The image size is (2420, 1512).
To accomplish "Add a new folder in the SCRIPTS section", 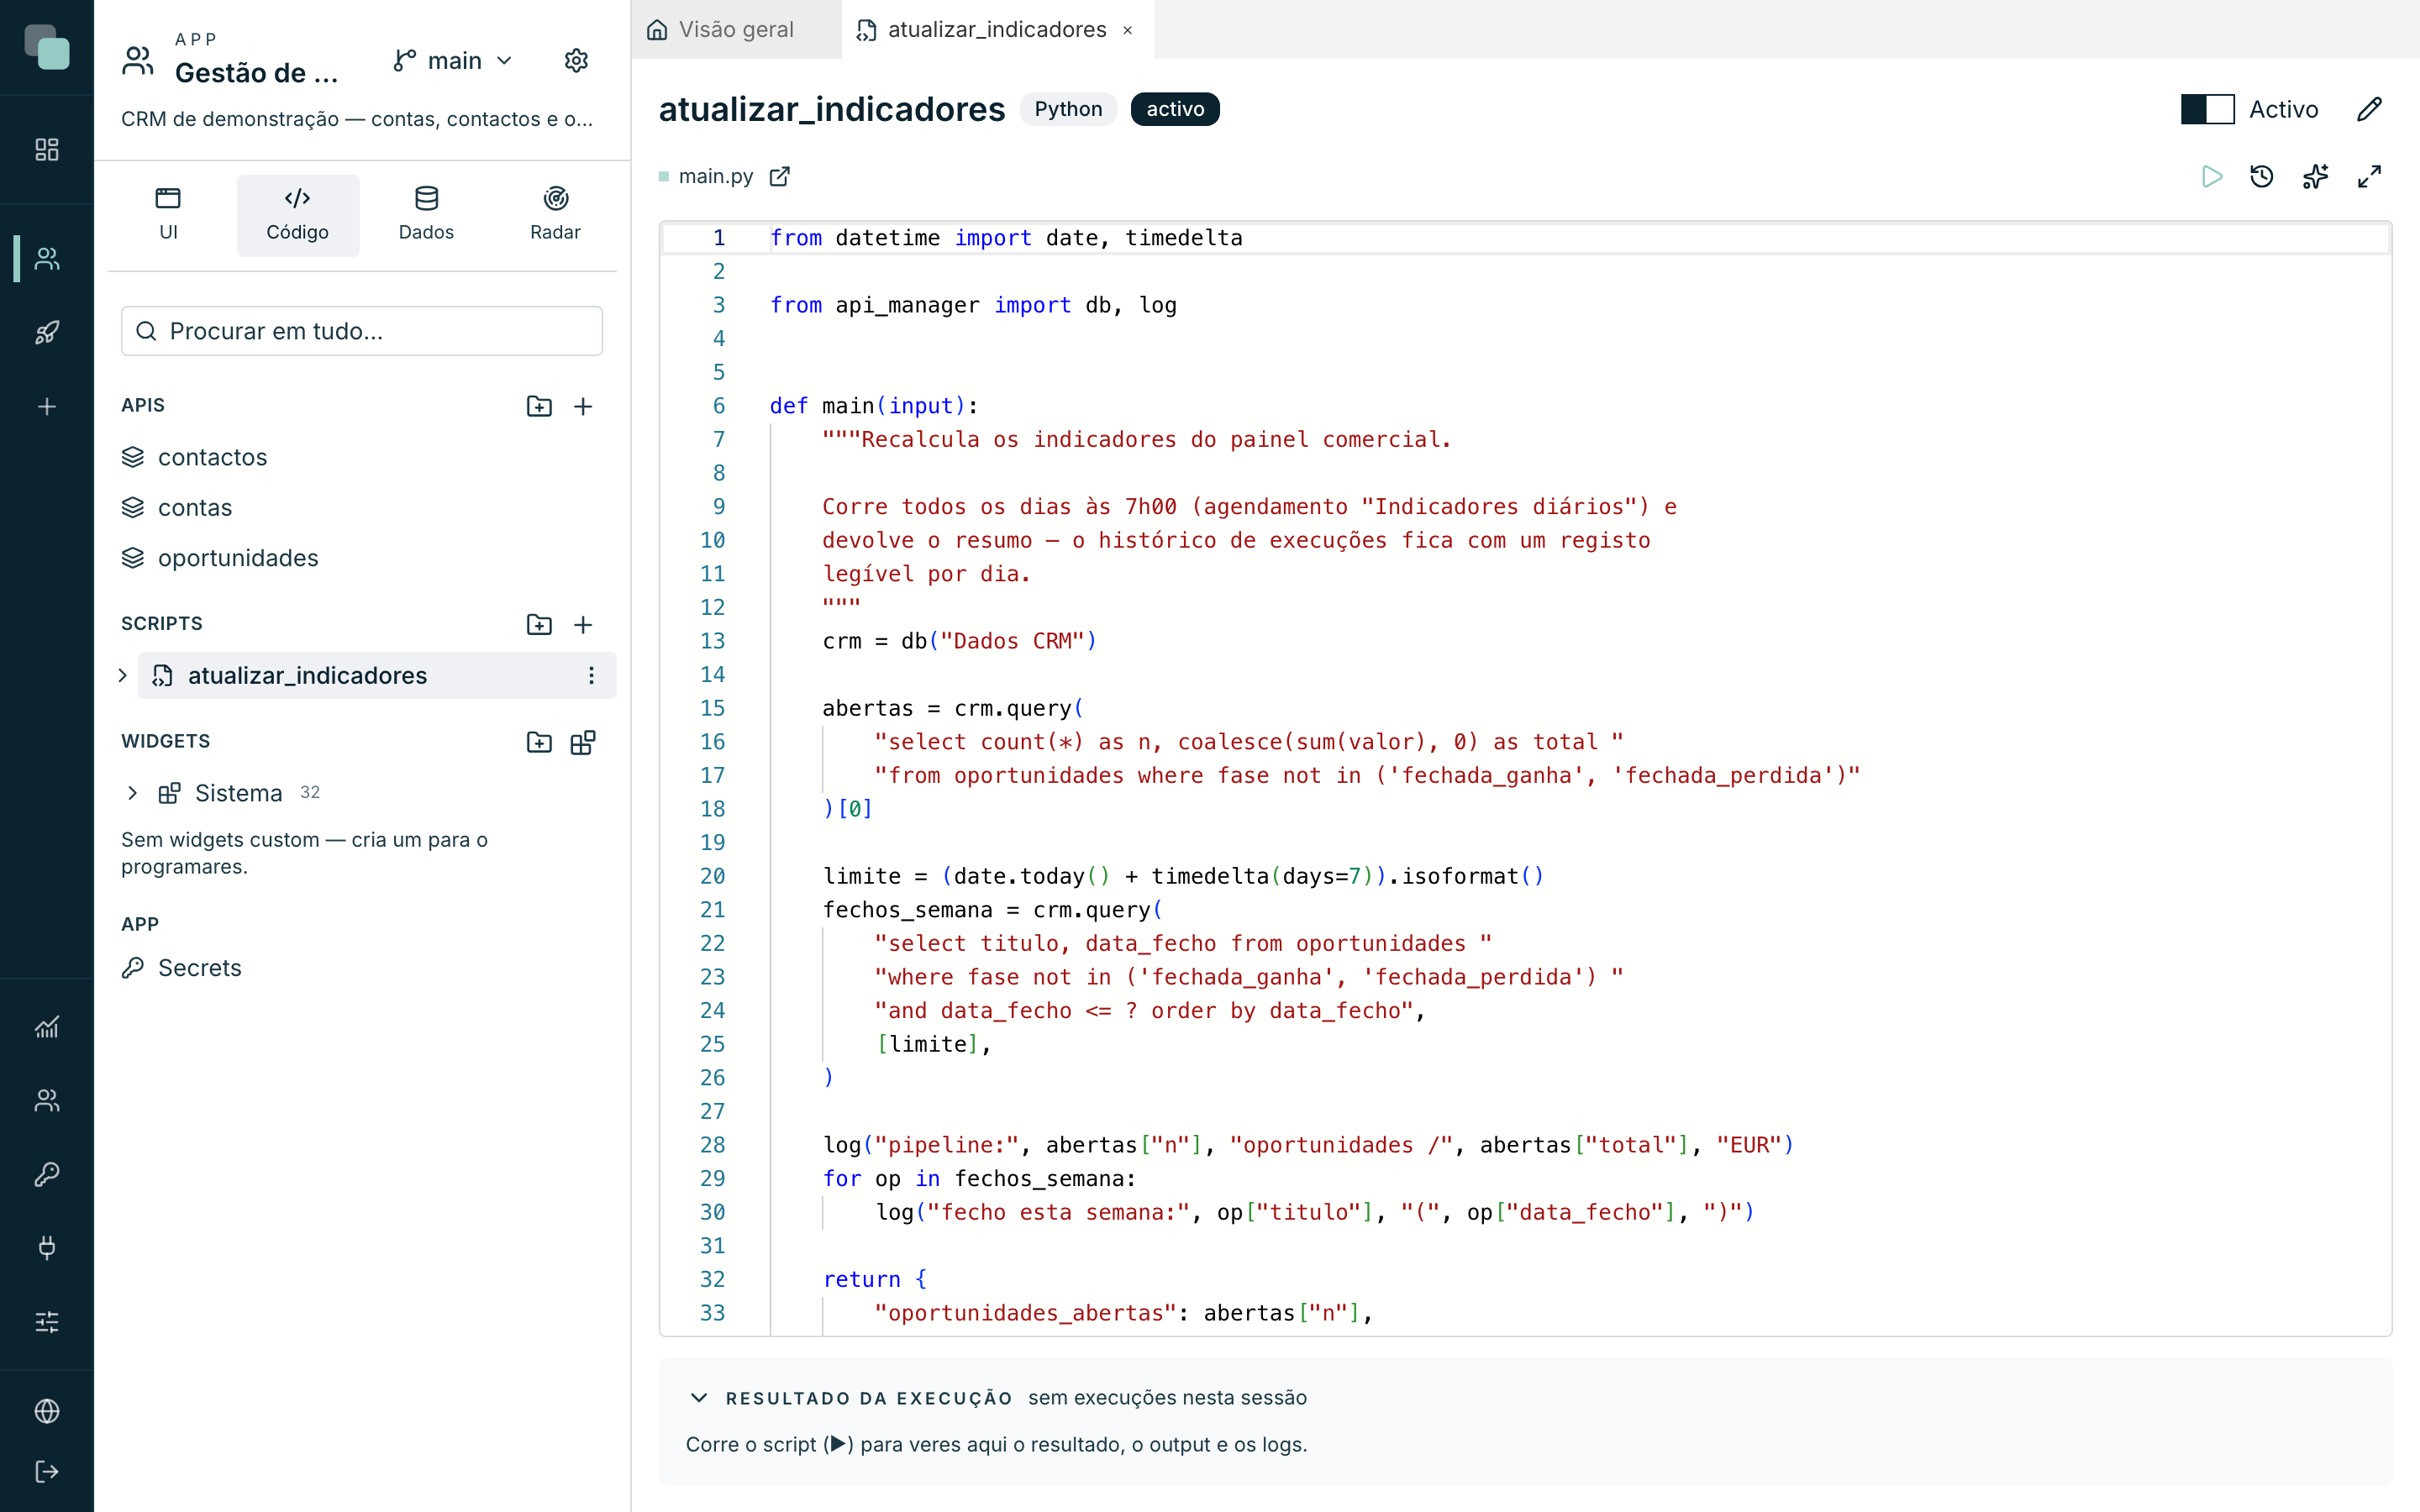I will pos(539,624).
